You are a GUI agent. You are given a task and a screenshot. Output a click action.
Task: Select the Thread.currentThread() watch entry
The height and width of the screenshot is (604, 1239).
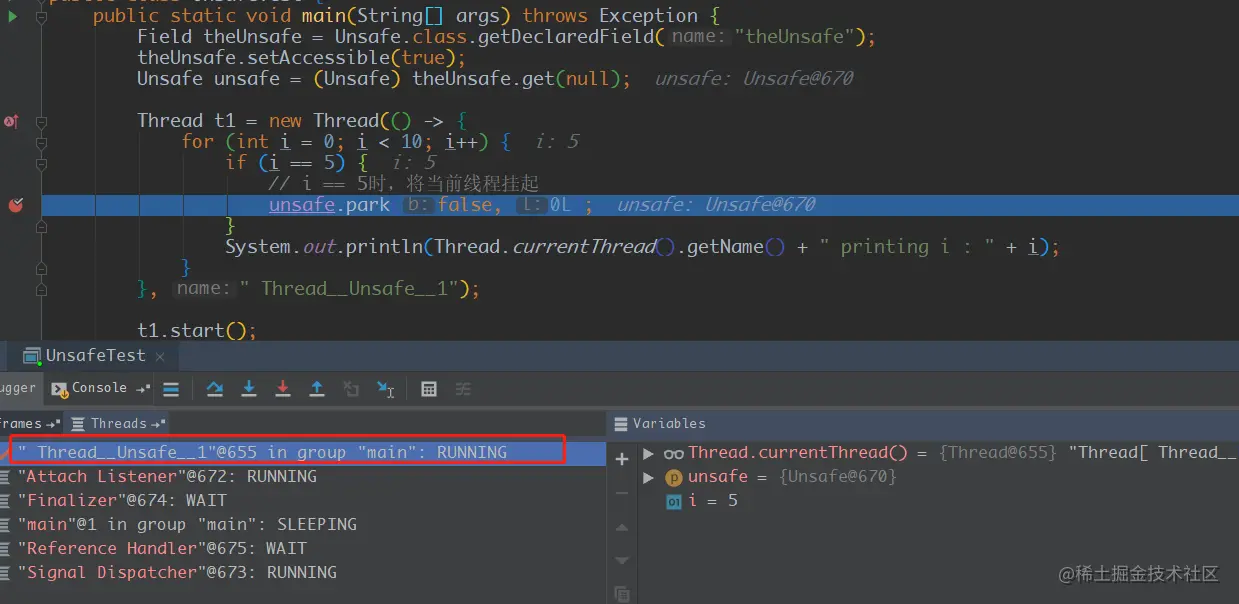[x=938, y=453]
